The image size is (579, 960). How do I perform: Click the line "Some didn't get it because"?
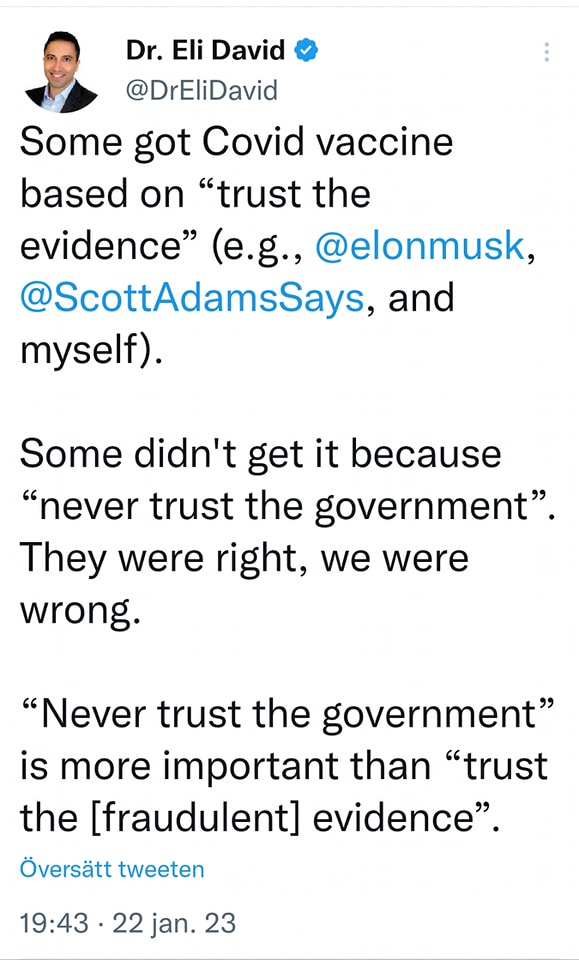tap(261, 454)
